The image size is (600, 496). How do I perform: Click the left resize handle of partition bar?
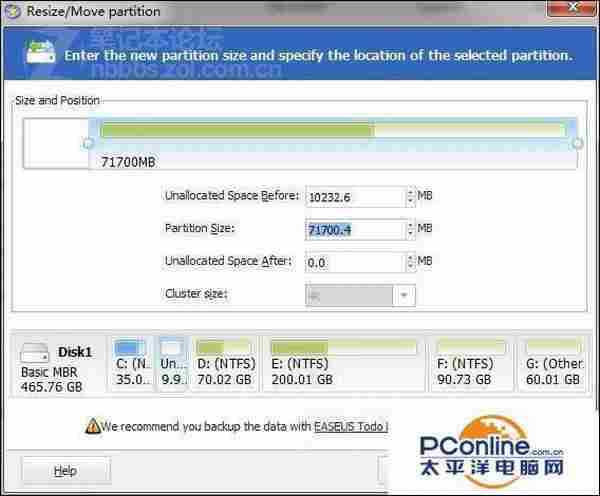coord(88,143)
